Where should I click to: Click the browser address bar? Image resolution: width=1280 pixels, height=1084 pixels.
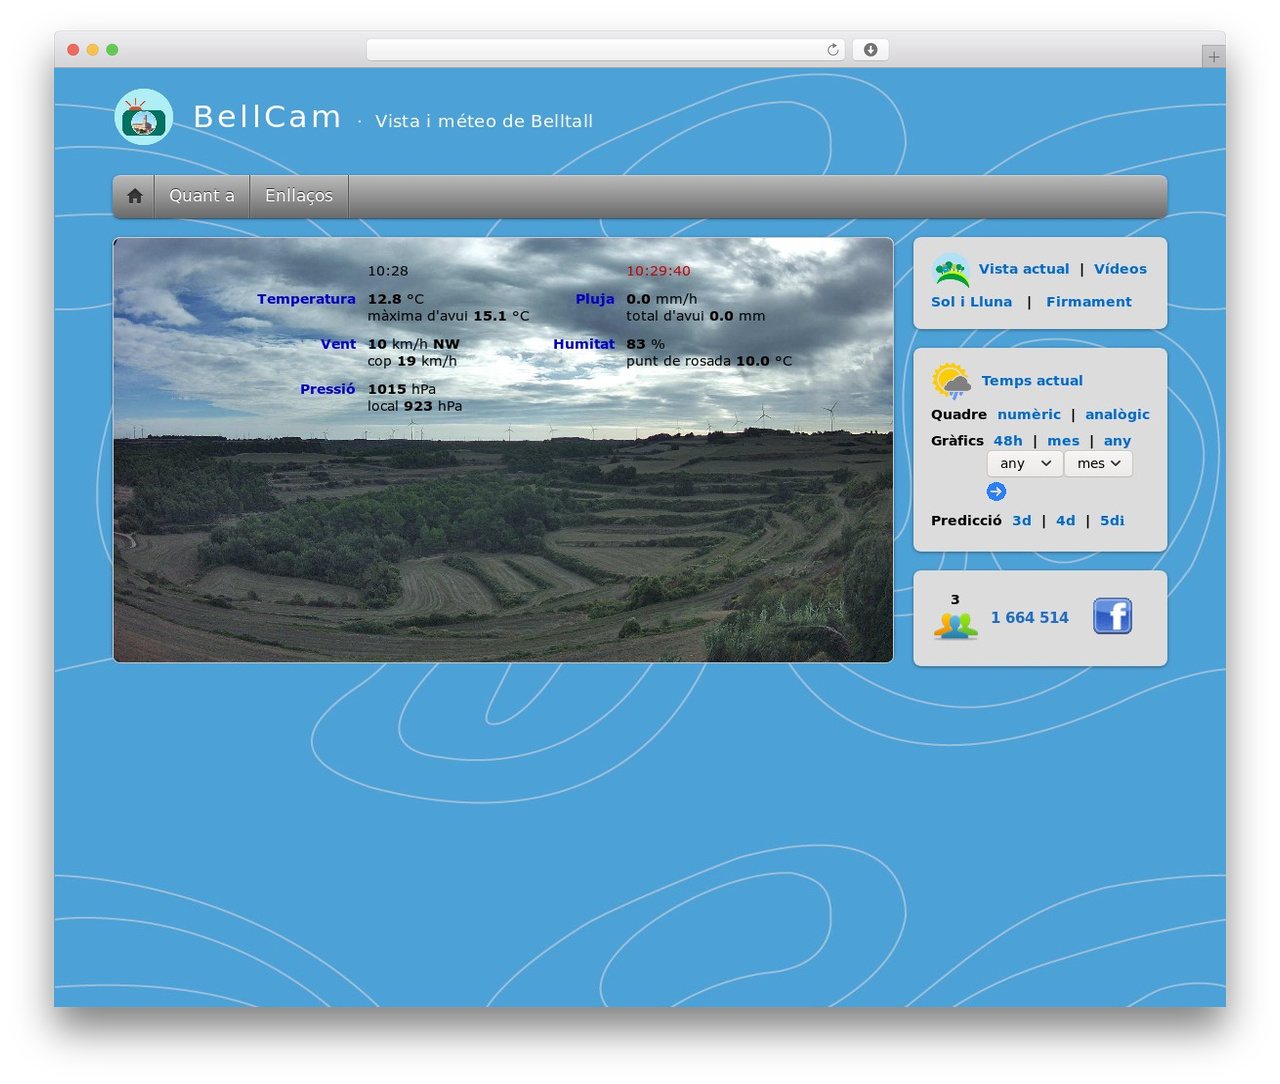point(606,50)
